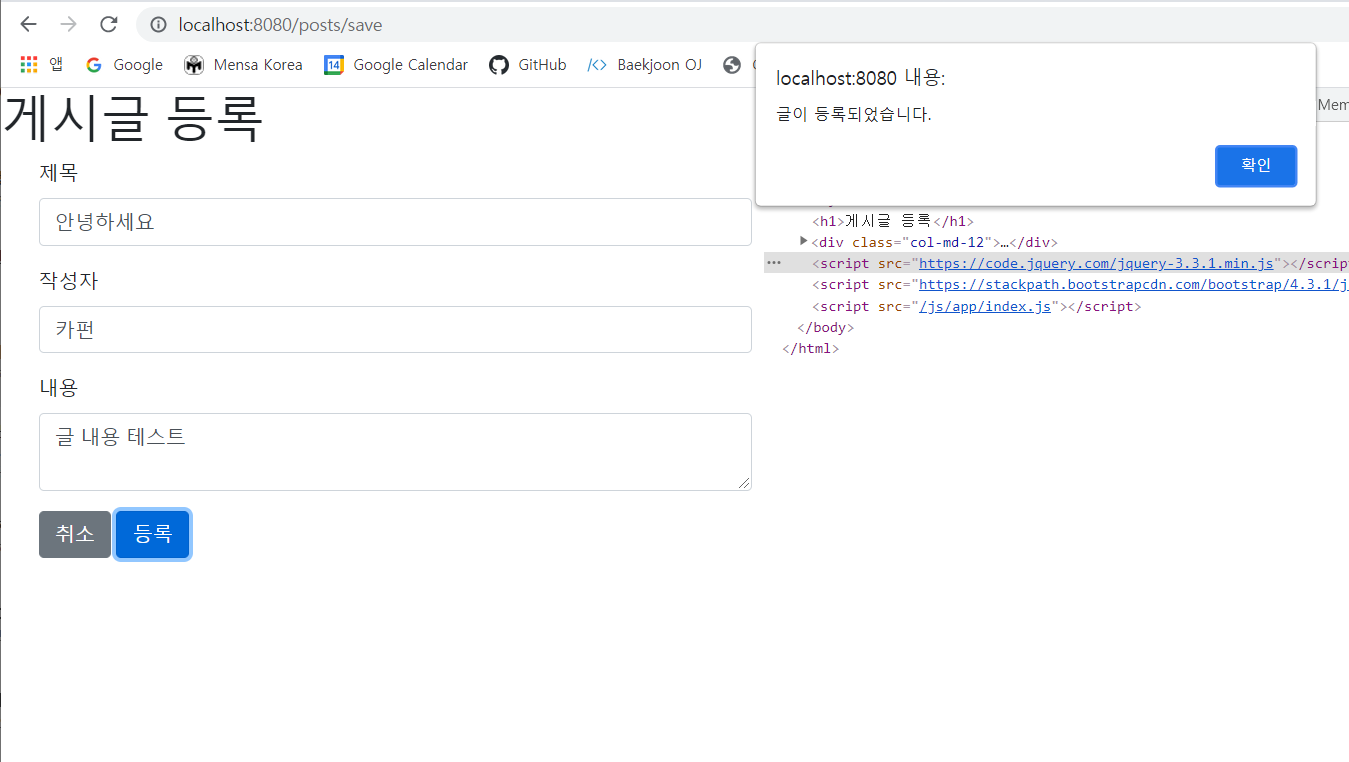Open the stackpath bootstrapcdn script link
Image resolution: width=1349 pixels, height=762 pixels.
pos(1134,285)
